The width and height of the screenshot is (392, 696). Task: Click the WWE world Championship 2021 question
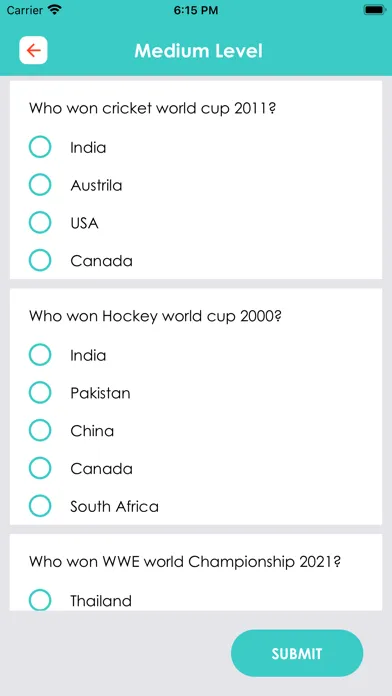(x=185, y=562)
